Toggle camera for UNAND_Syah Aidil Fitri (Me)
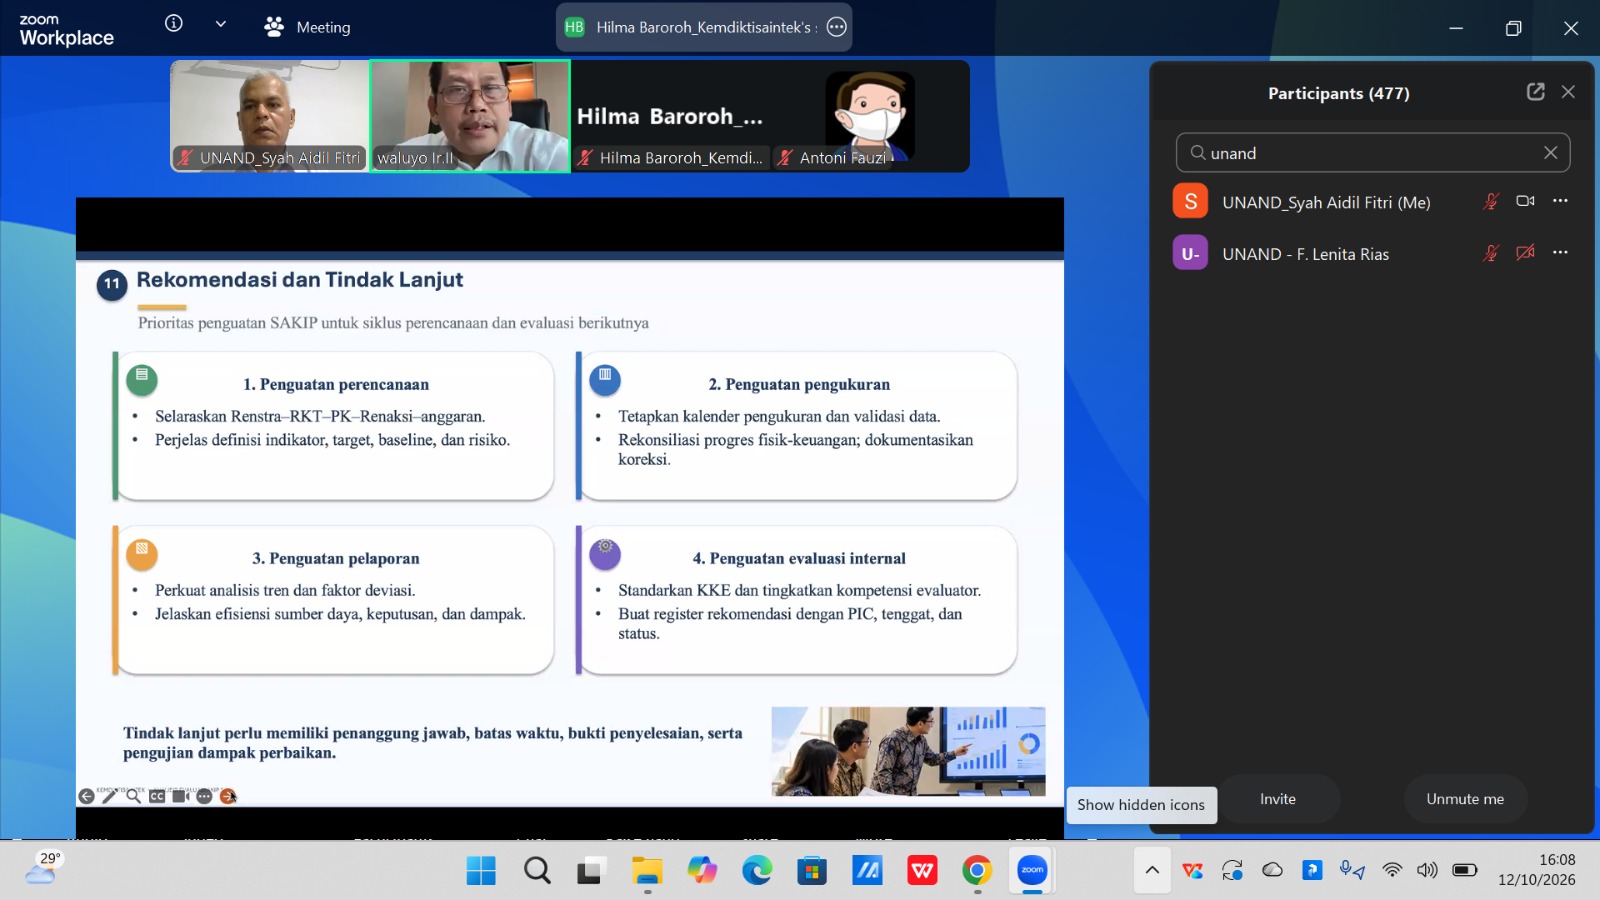 click(x=1525, y=201)
